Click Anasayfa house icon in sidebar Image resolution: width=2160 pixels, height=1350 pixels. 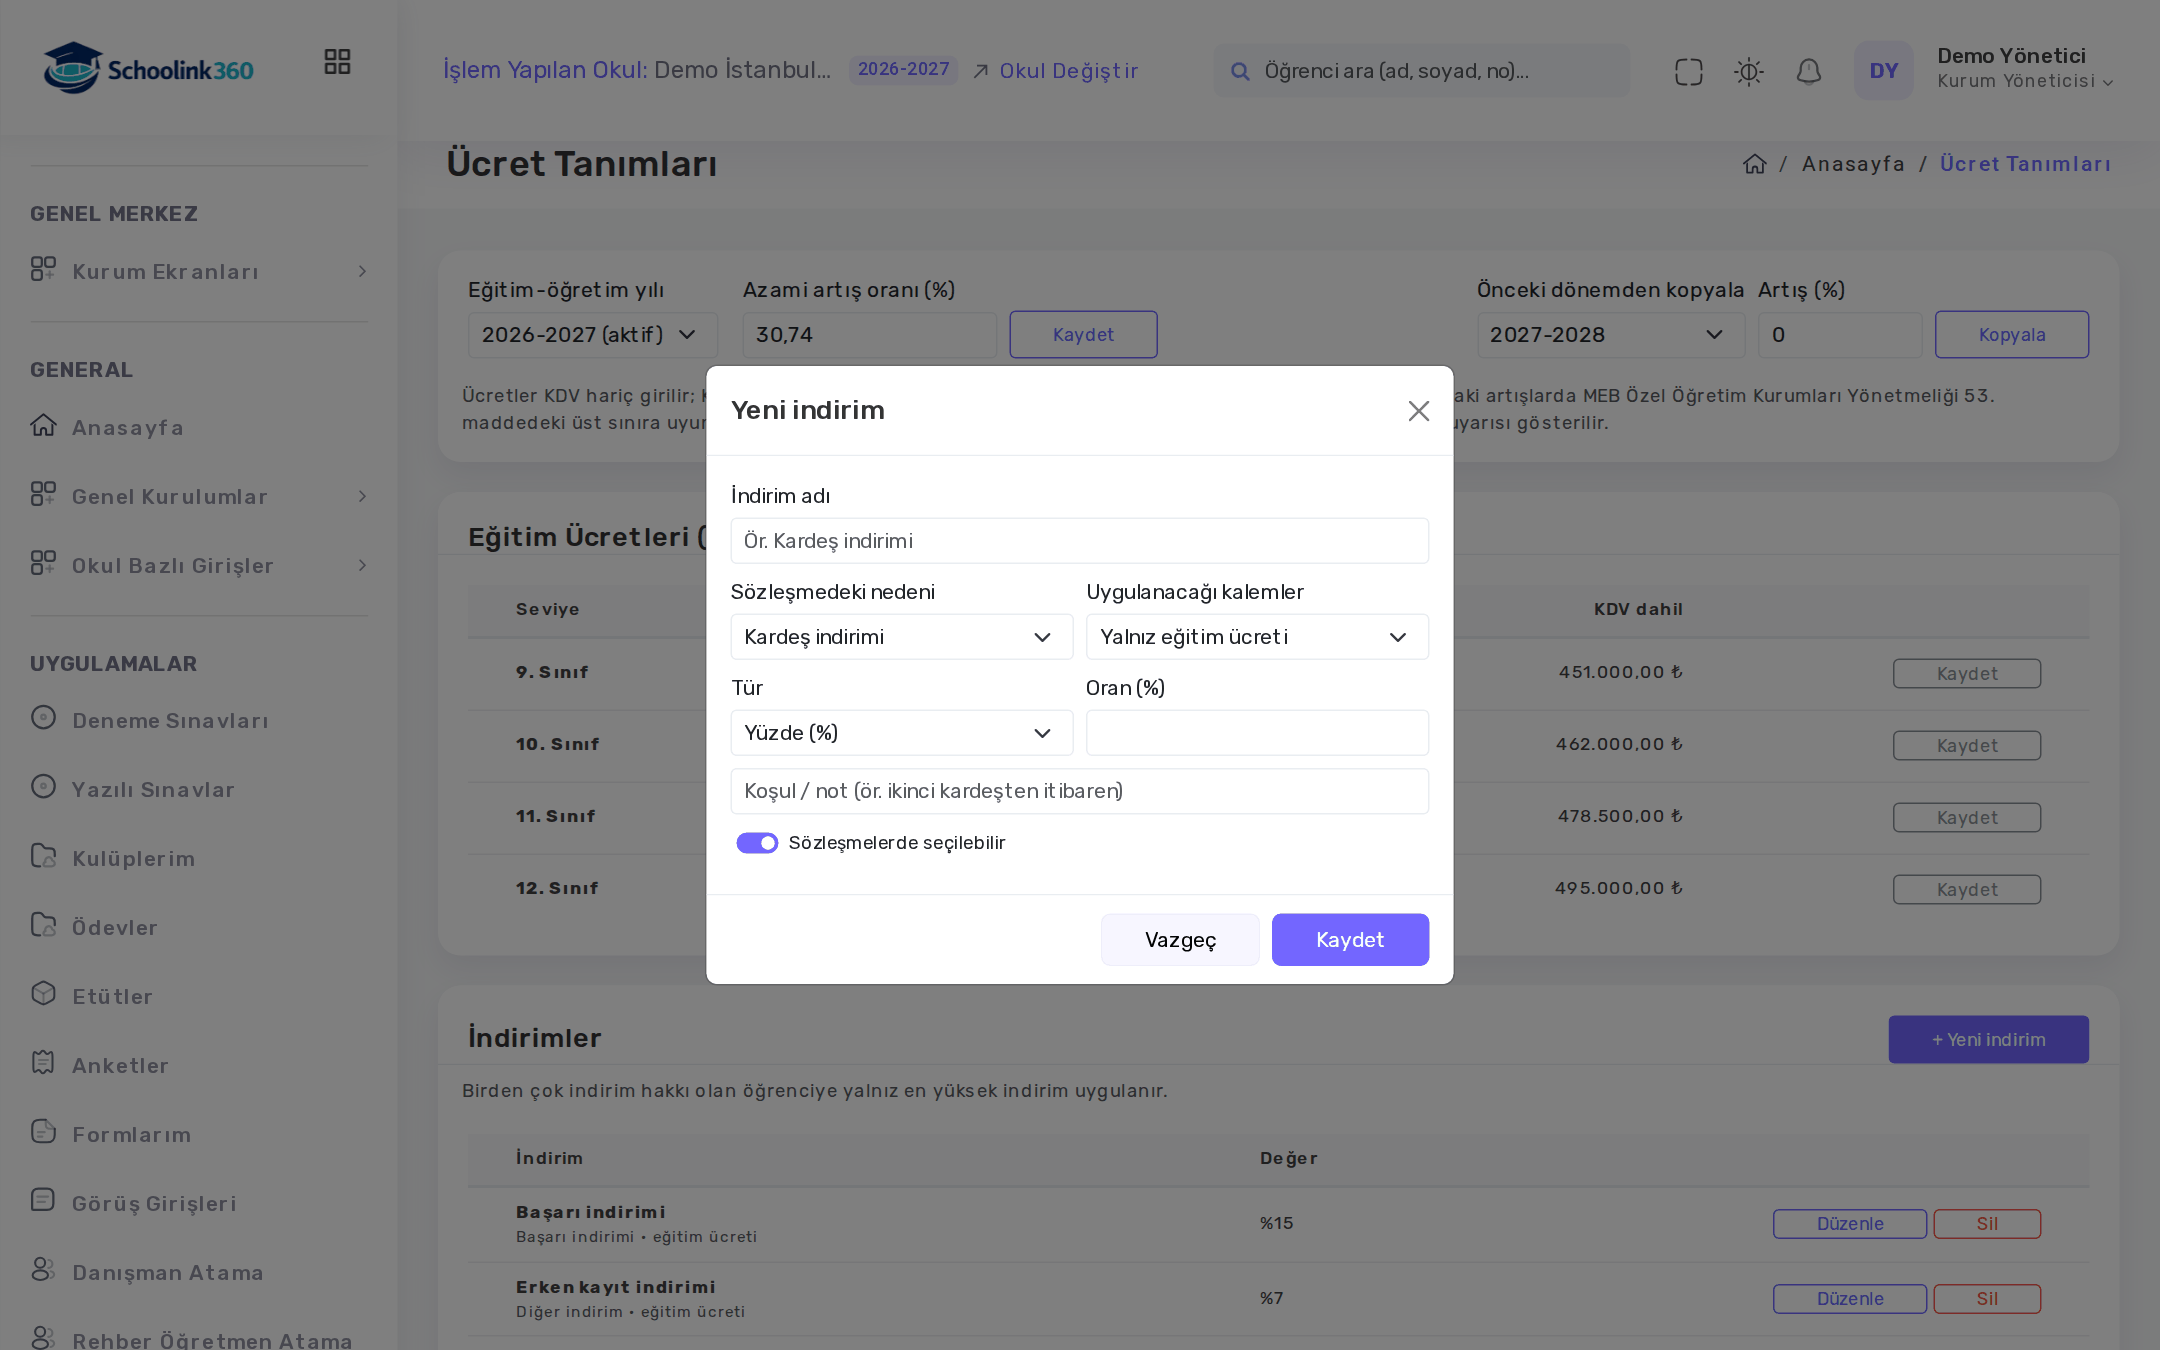point(43,425)
